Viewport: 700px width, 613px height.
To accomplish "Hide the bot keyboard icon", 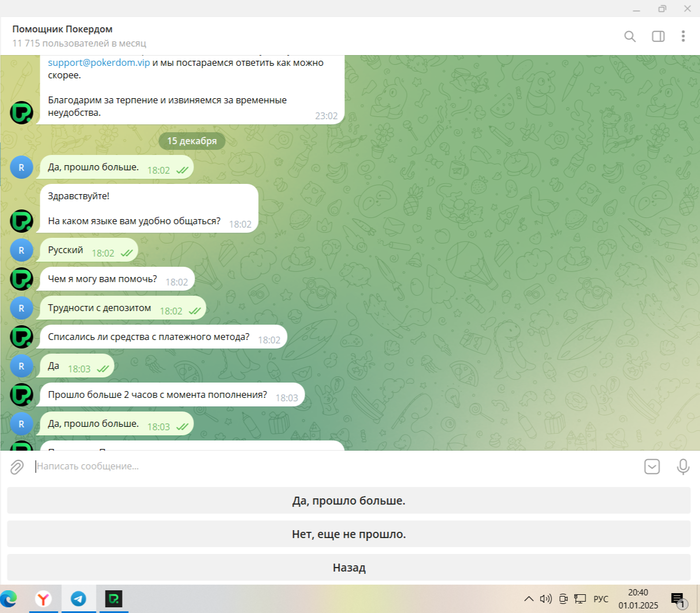I will click(x=652, y=467).
